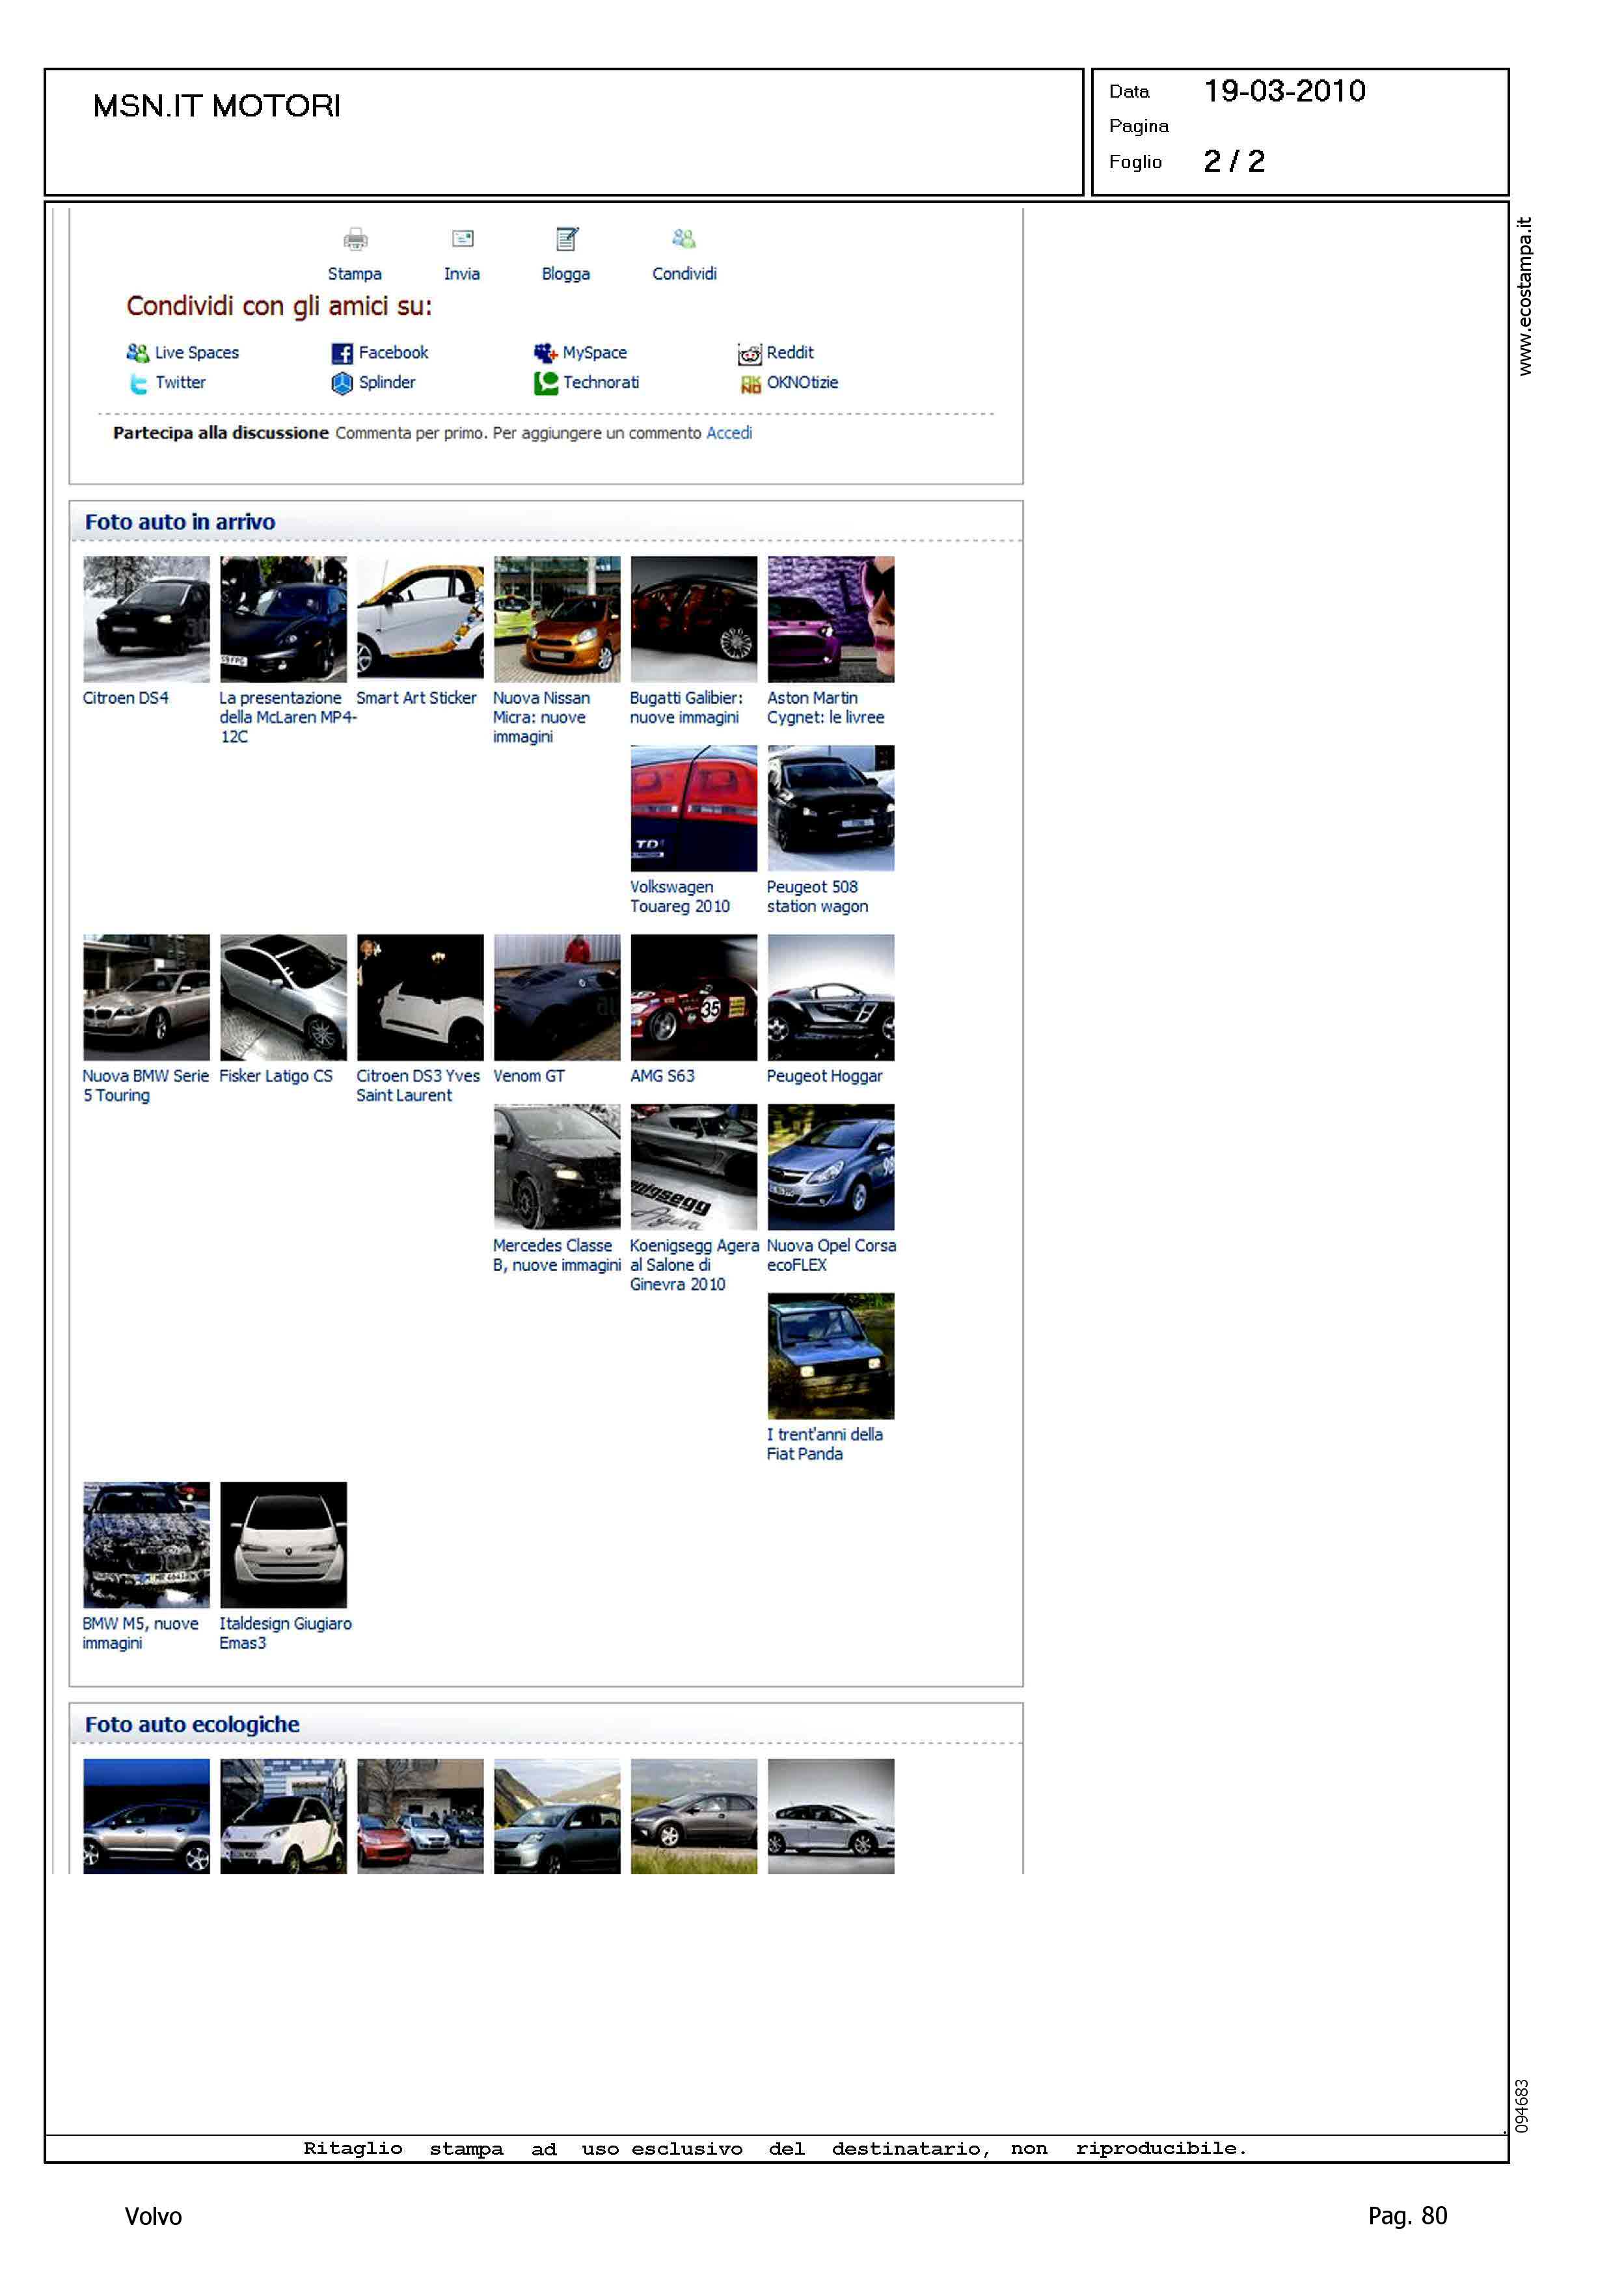Click the Reddit alien icon
Image resolution: width=1624 pixels, height=2279 pixels.
[x=749, y=354]
